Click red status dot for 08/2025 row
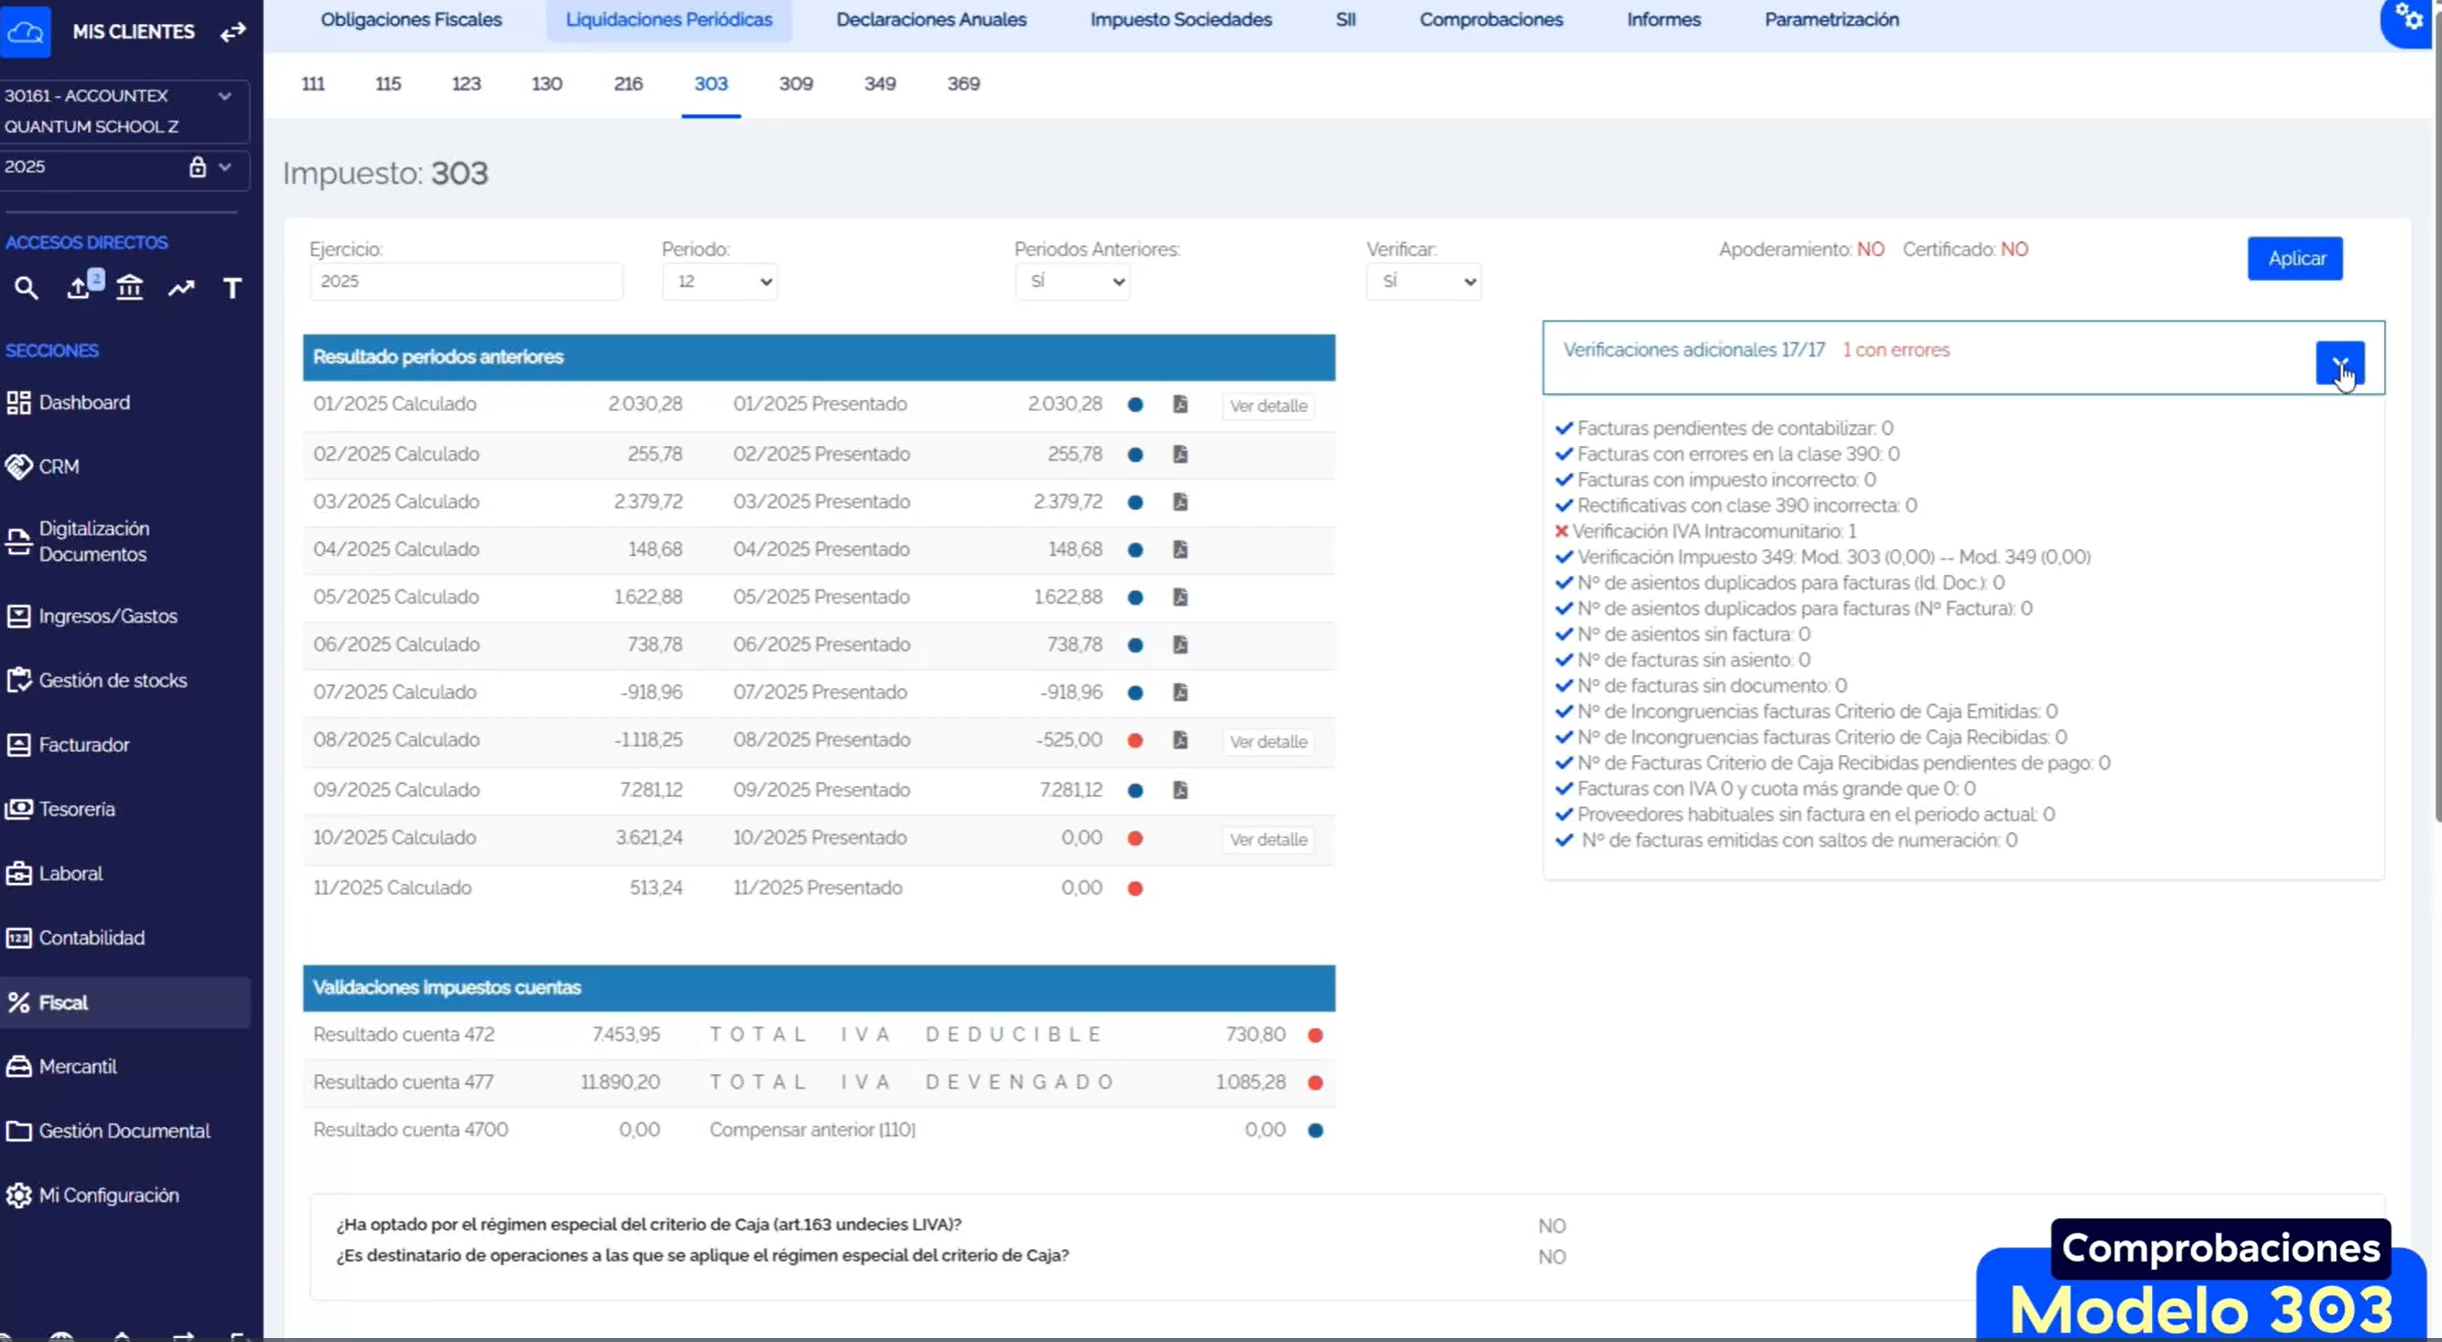 click(1135, 741)
